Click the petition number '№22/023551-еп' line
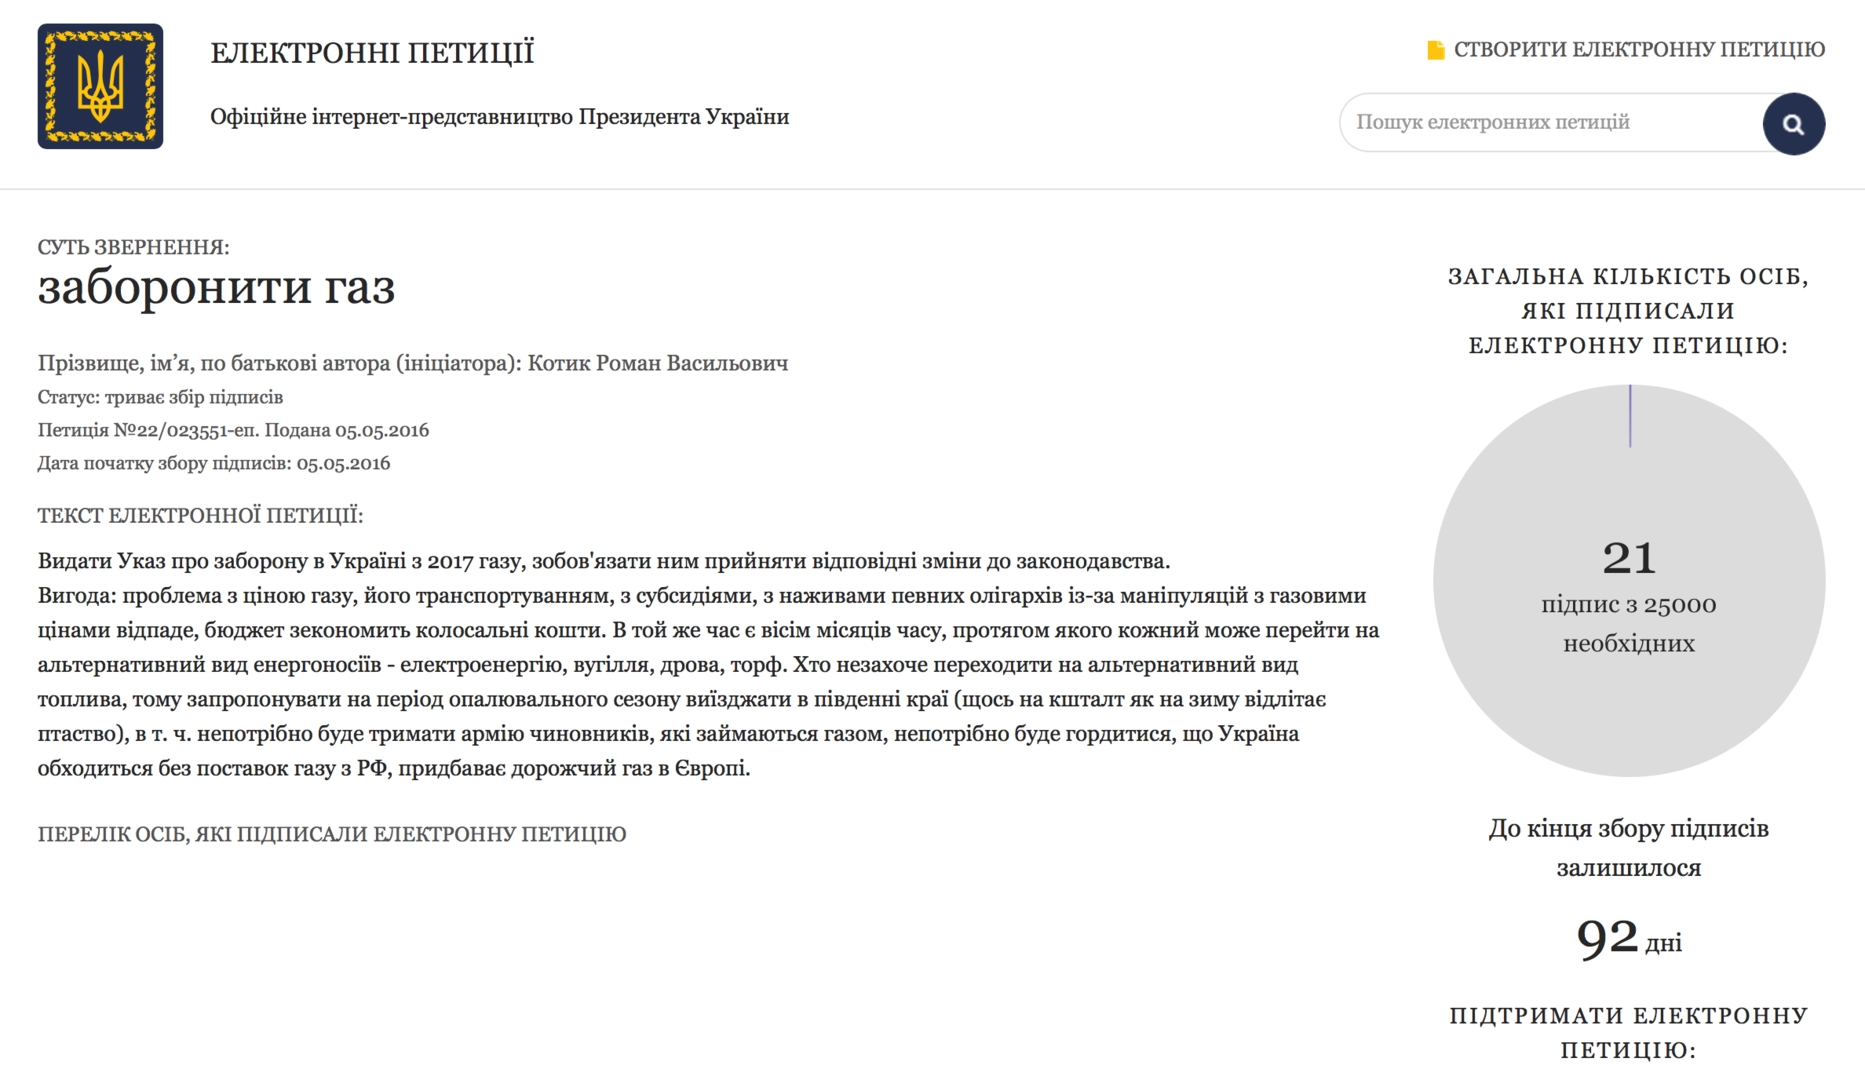Viewport: 1865px width, 1080px height. pyautogui.click(x=233, y=430)
